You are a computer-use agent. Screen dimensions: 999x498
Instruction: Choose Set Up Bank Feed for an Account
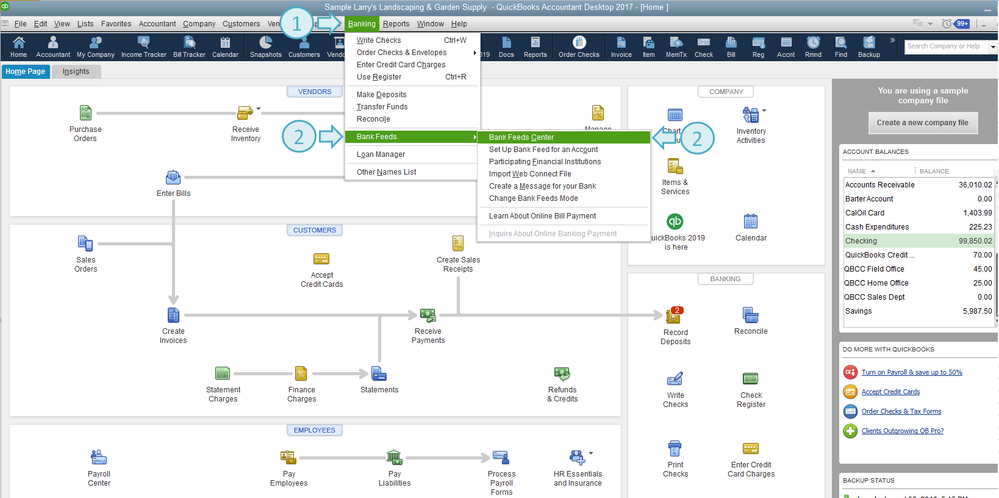(x=564, y=149)
